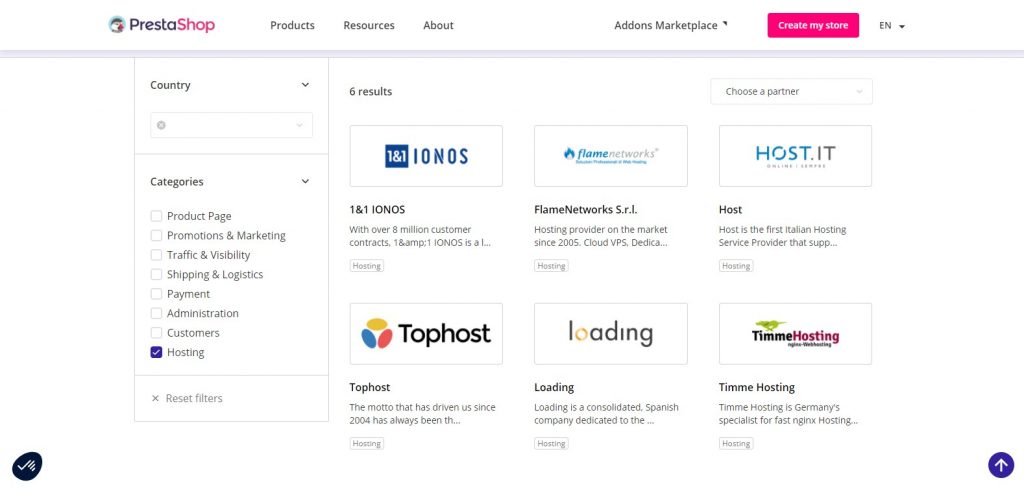Screen dimensions: 1024x491
Task: Collapse the Country filter section
Action: 305,85
